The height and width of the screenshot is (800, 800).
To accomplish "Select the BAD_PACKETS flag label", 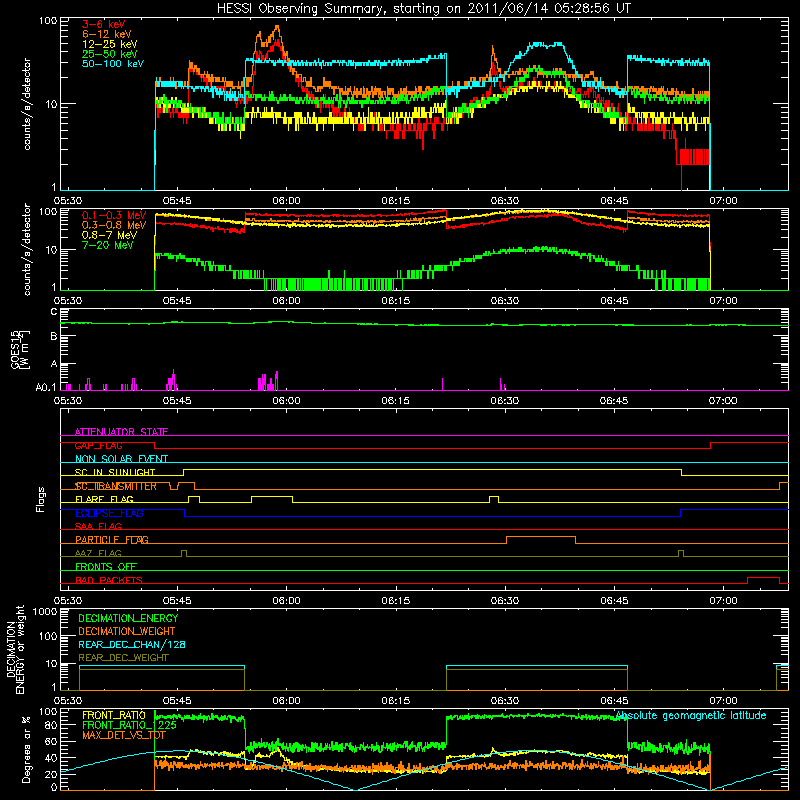I will coord(109,580).
